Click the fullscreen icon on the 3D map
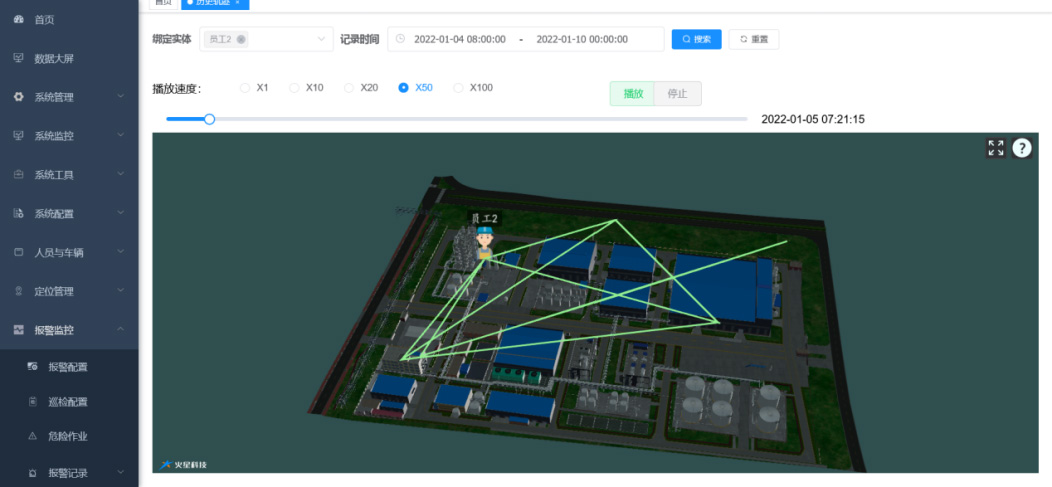1052x487 pixels. pyautogui.click(x=995, y=148)
